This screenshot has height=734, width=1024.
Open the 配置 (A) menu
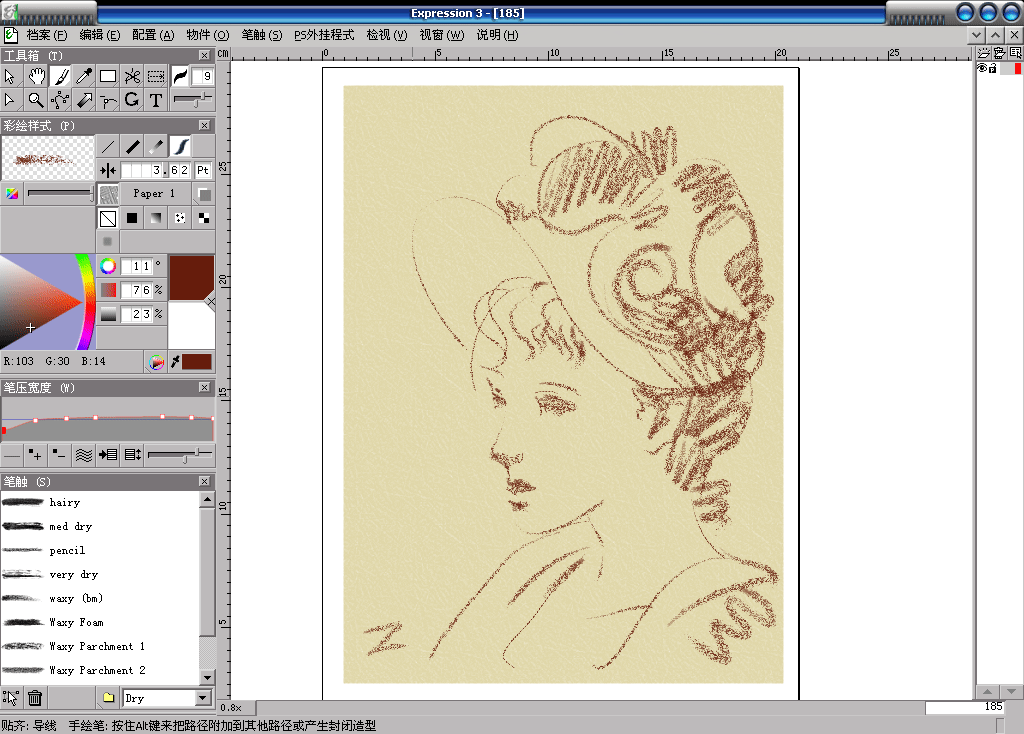coord(153,35)
